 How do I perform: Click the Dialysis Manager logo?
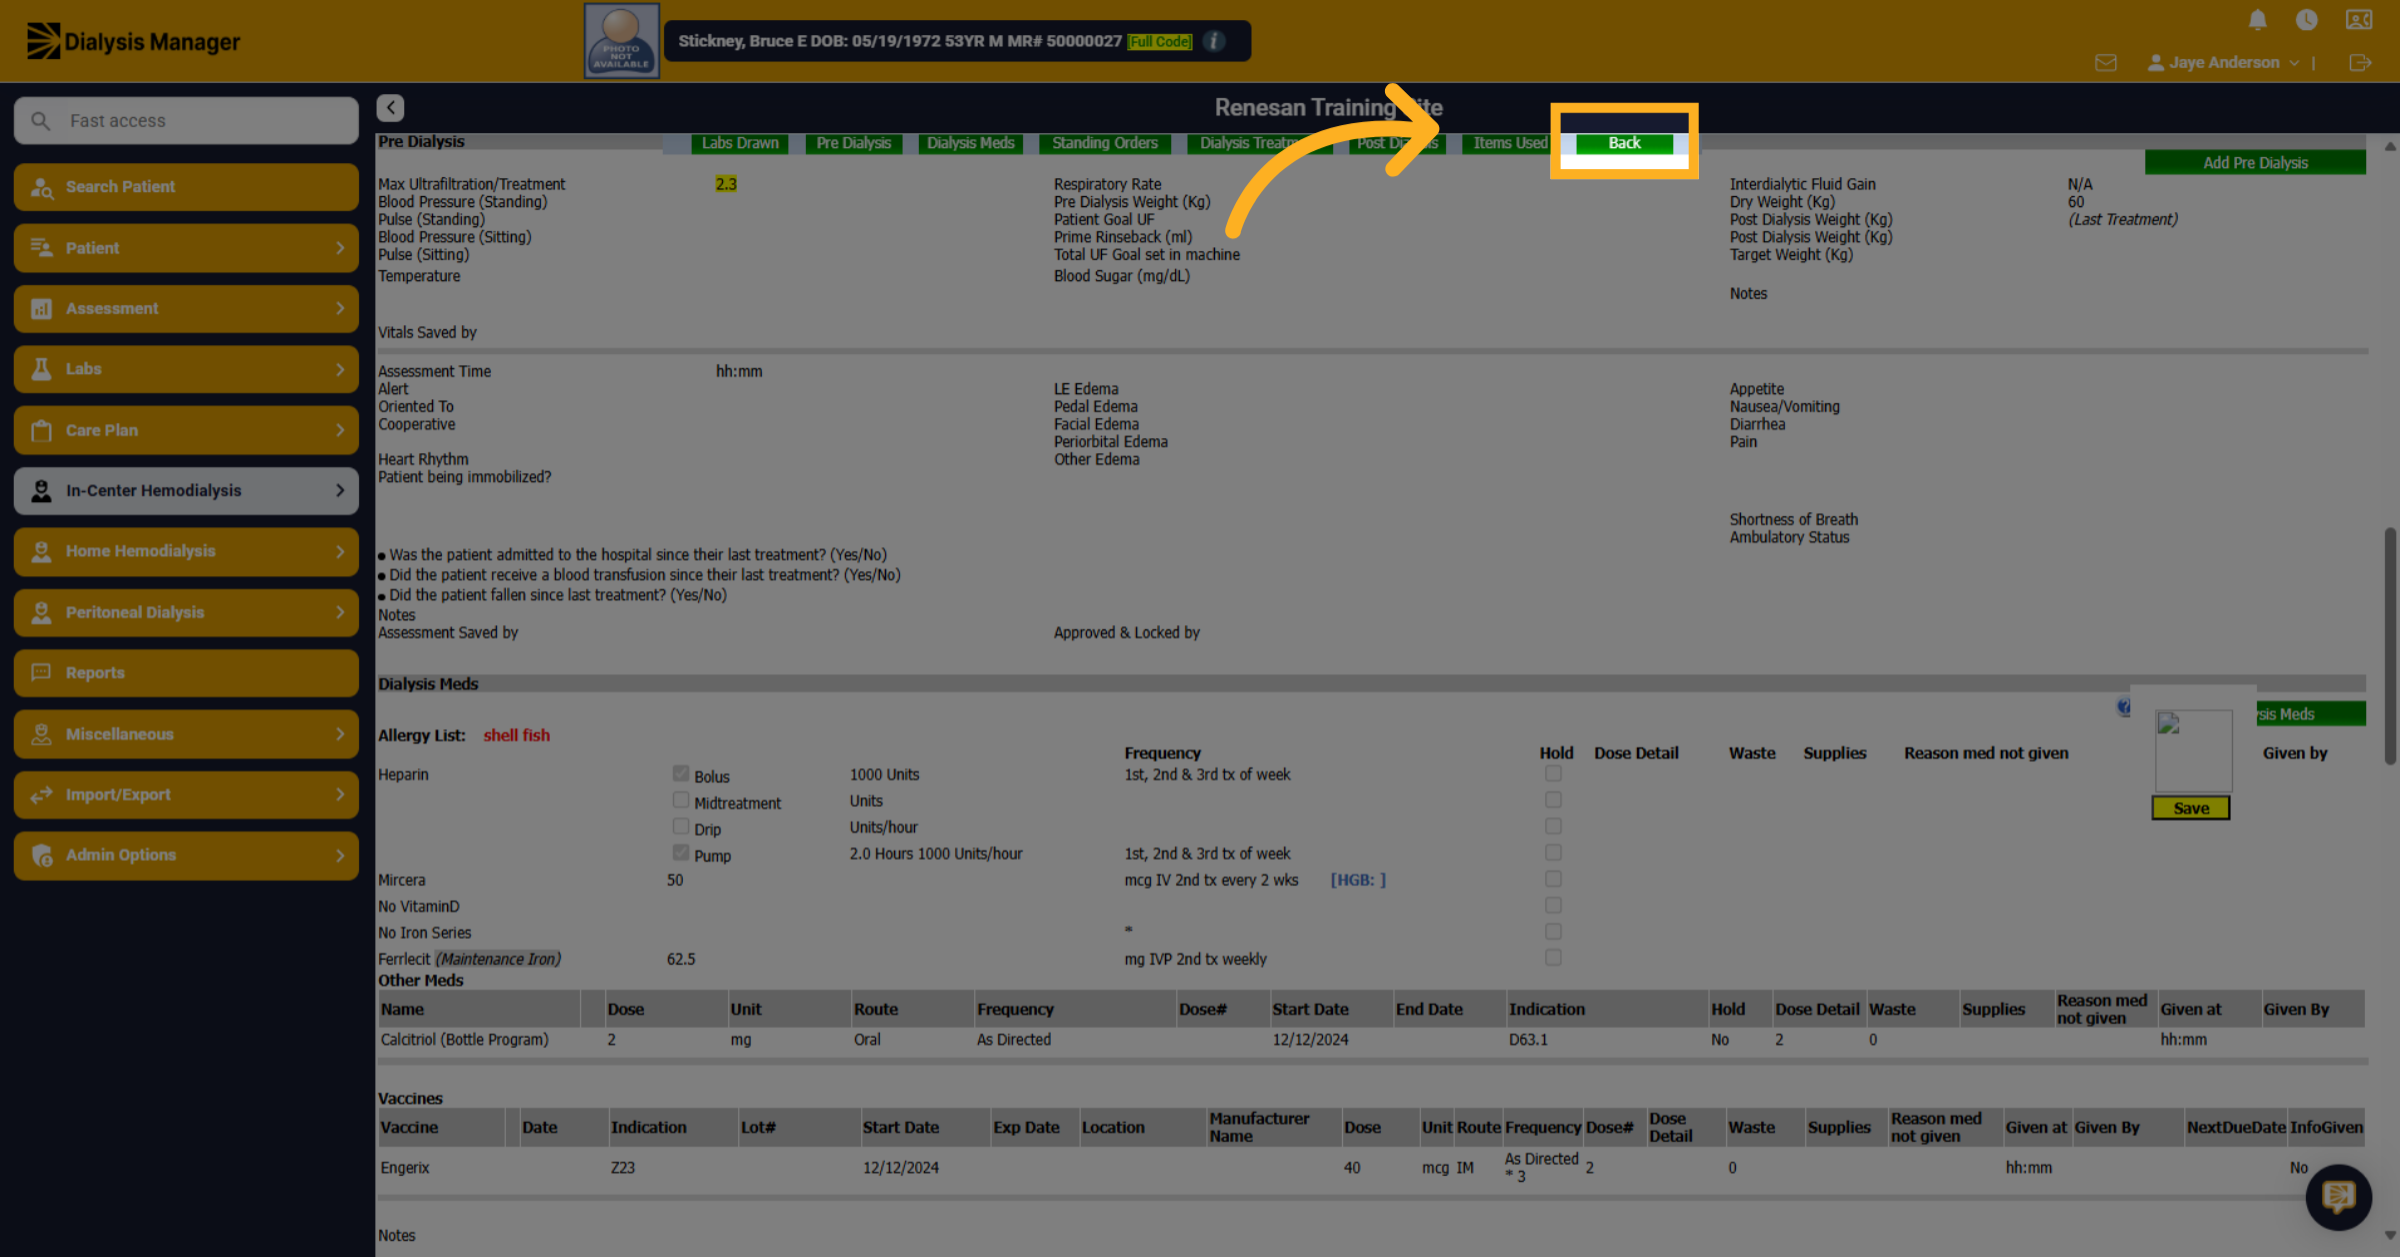[133, 41]
